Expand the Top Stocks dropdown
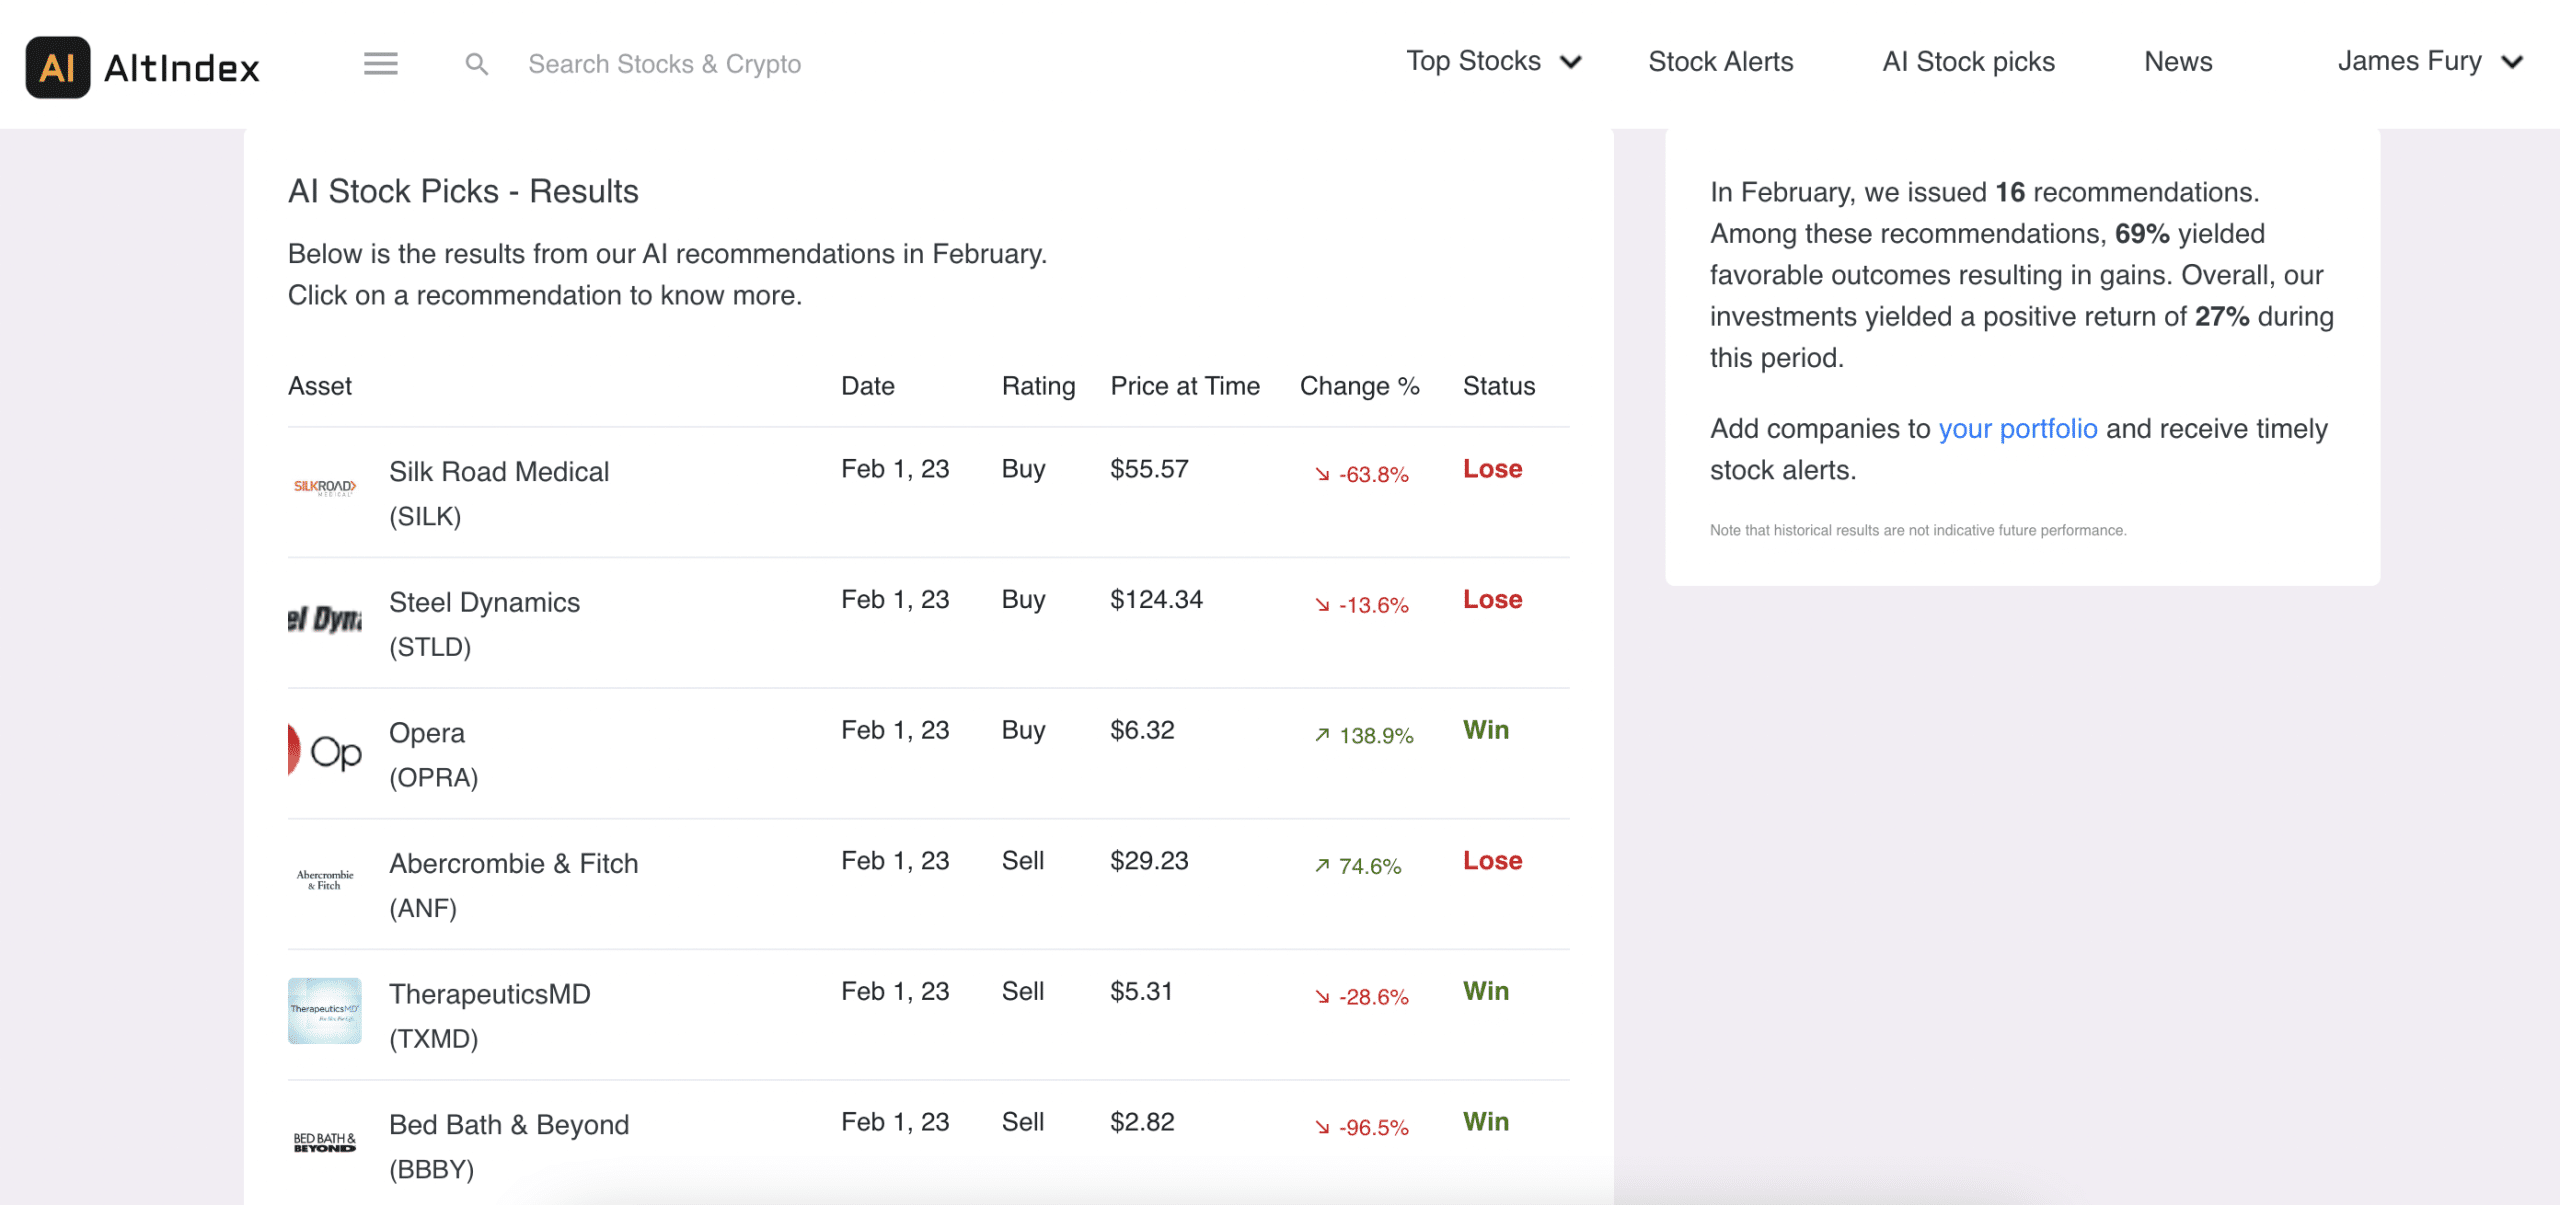The height and width of the screenshot is (1205, 2560). coord(1493,62)
